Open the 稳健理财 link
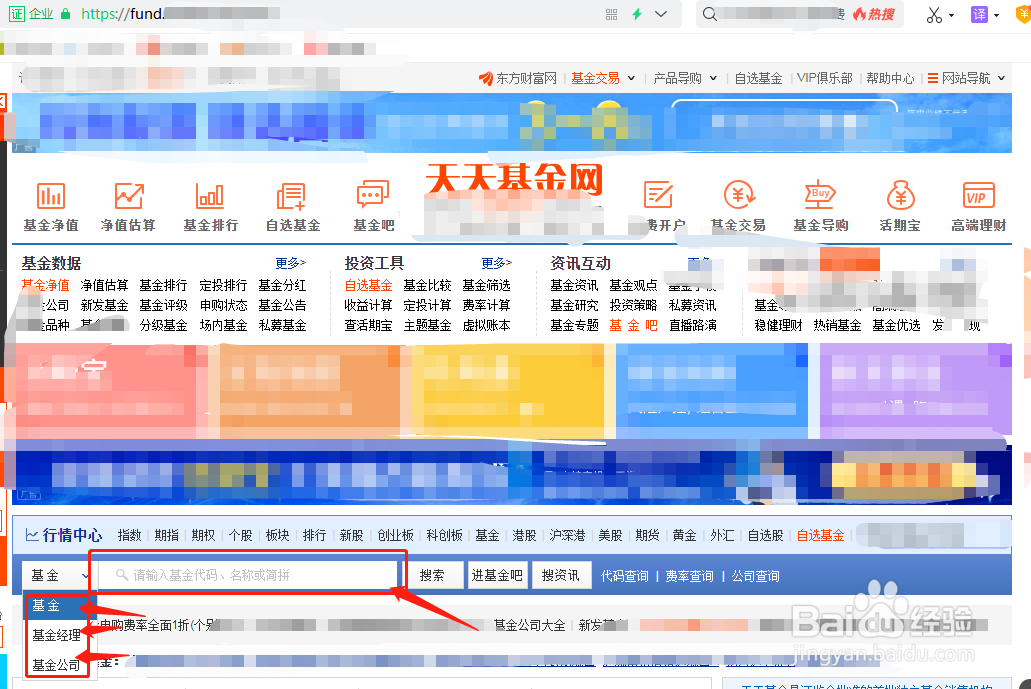This screenshot has height=689, width=1031. 779,325
